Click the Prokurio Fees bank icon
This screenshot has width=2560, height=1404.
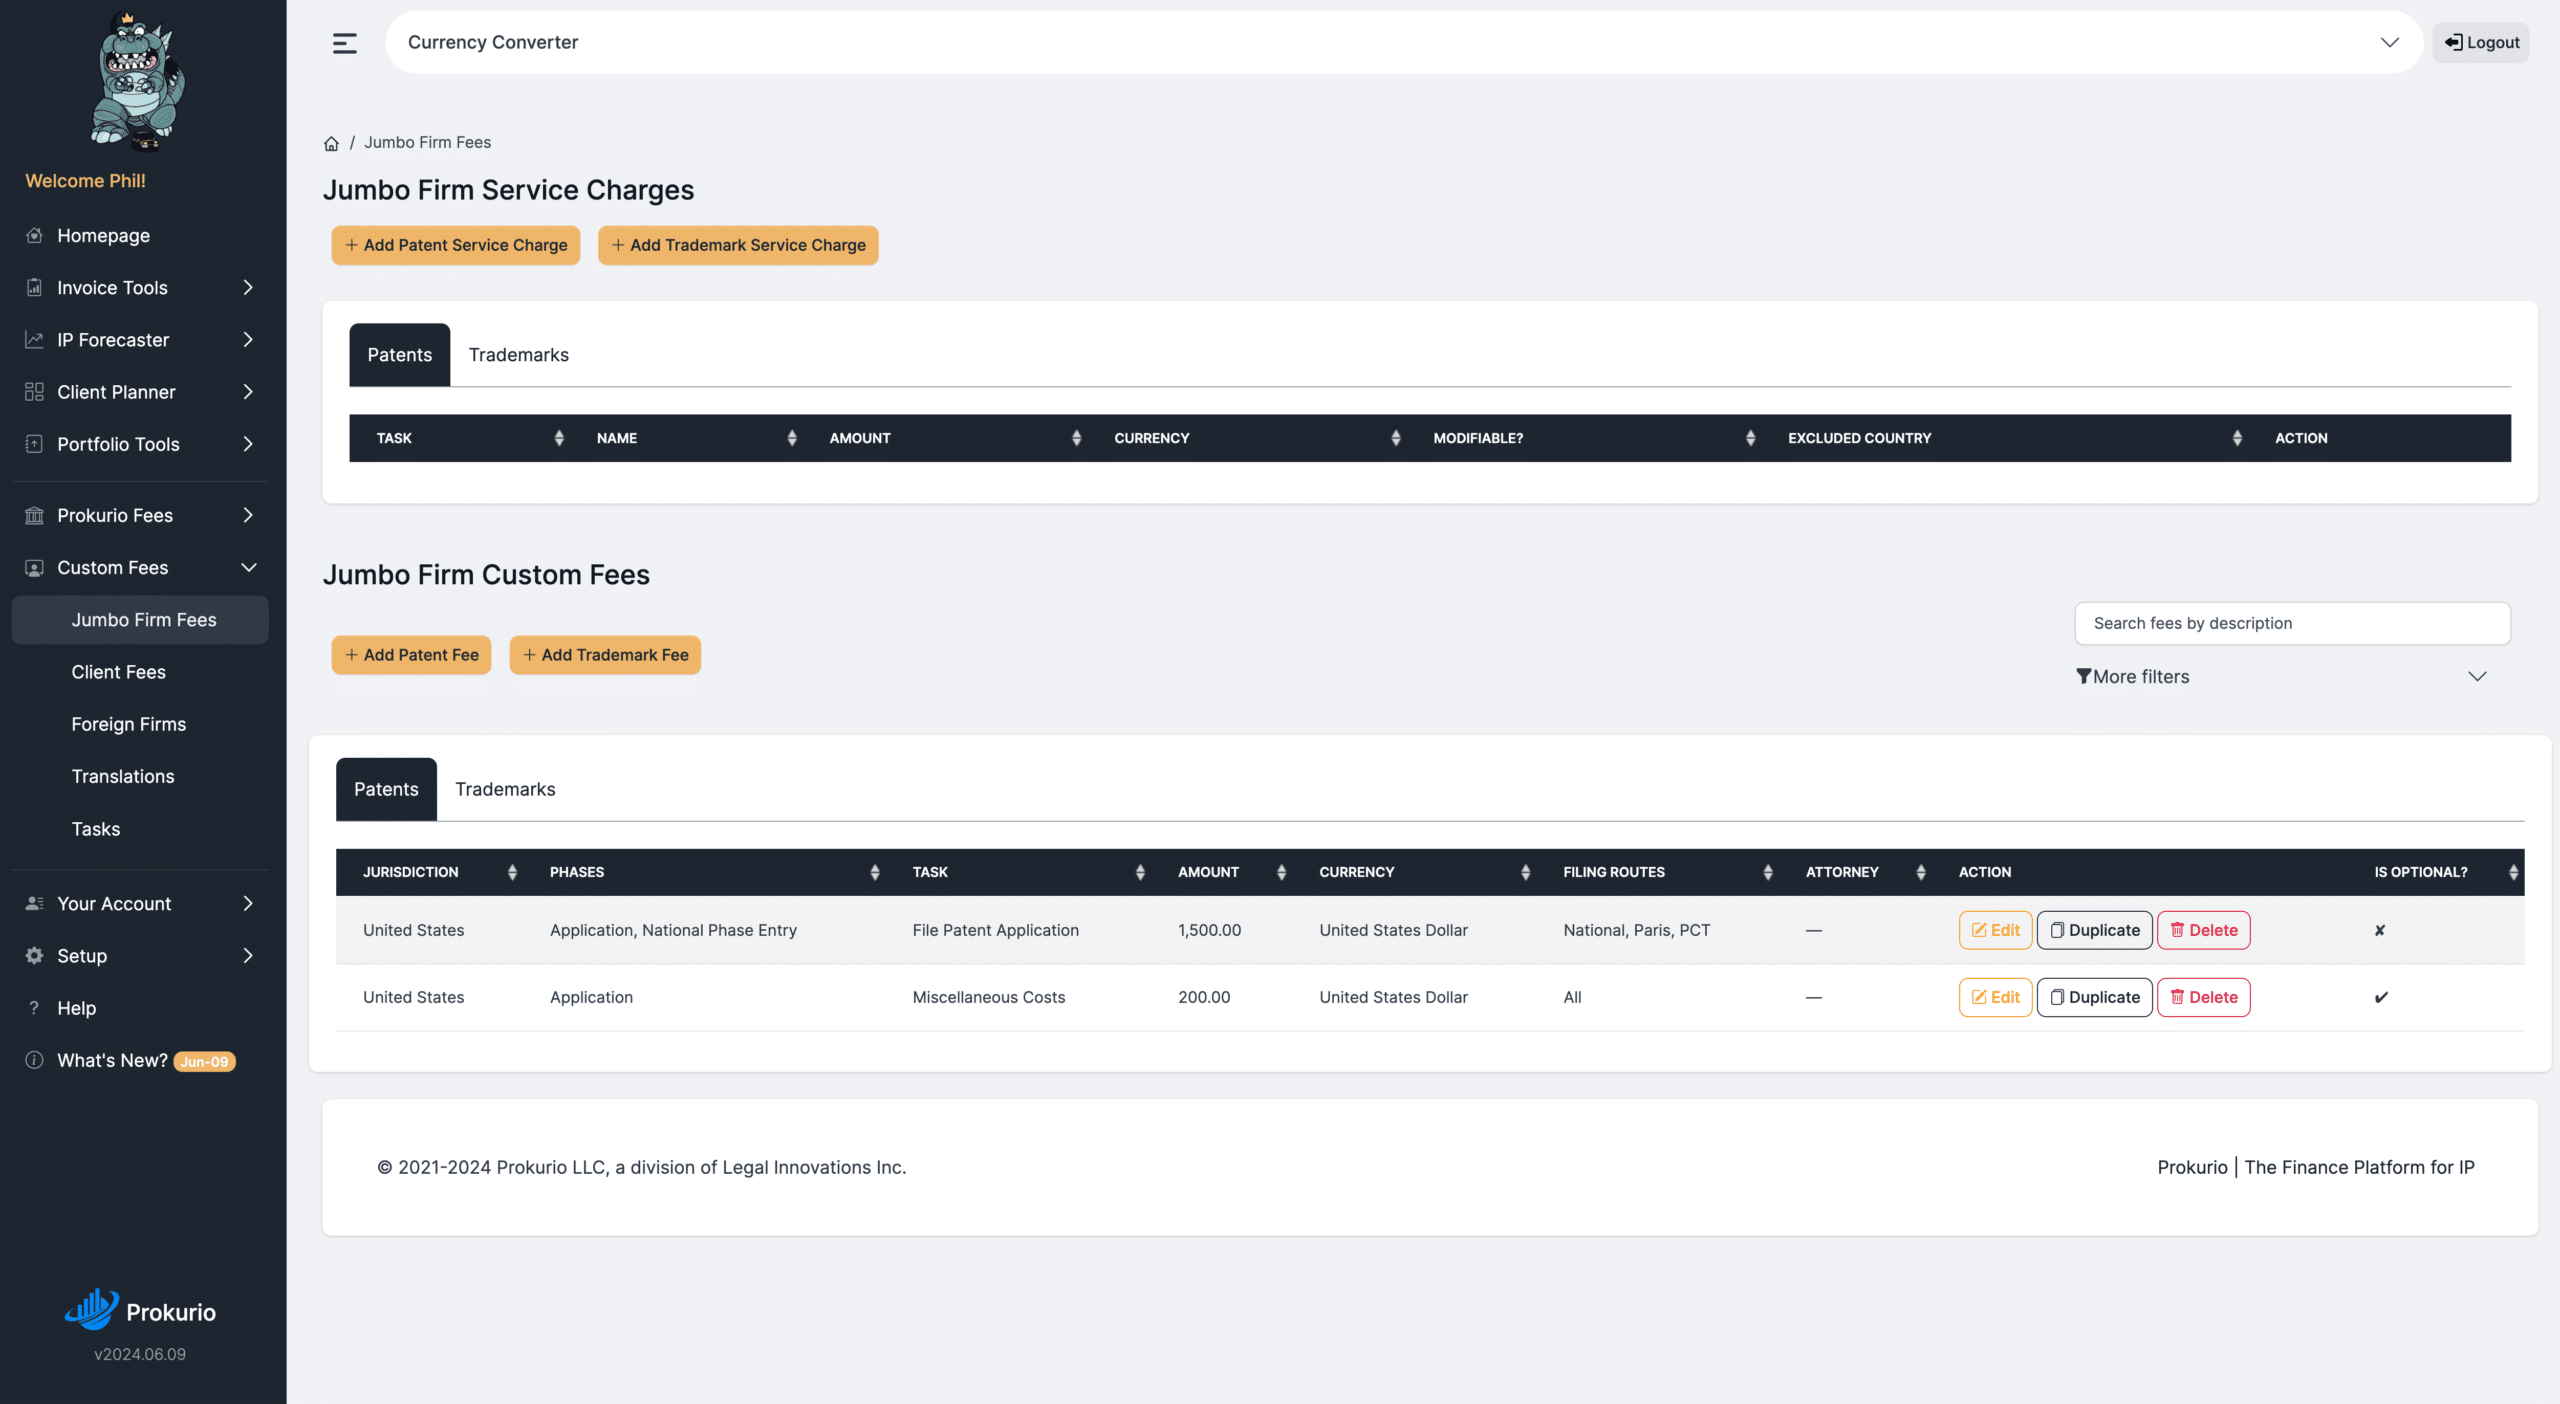click(34, 515)
